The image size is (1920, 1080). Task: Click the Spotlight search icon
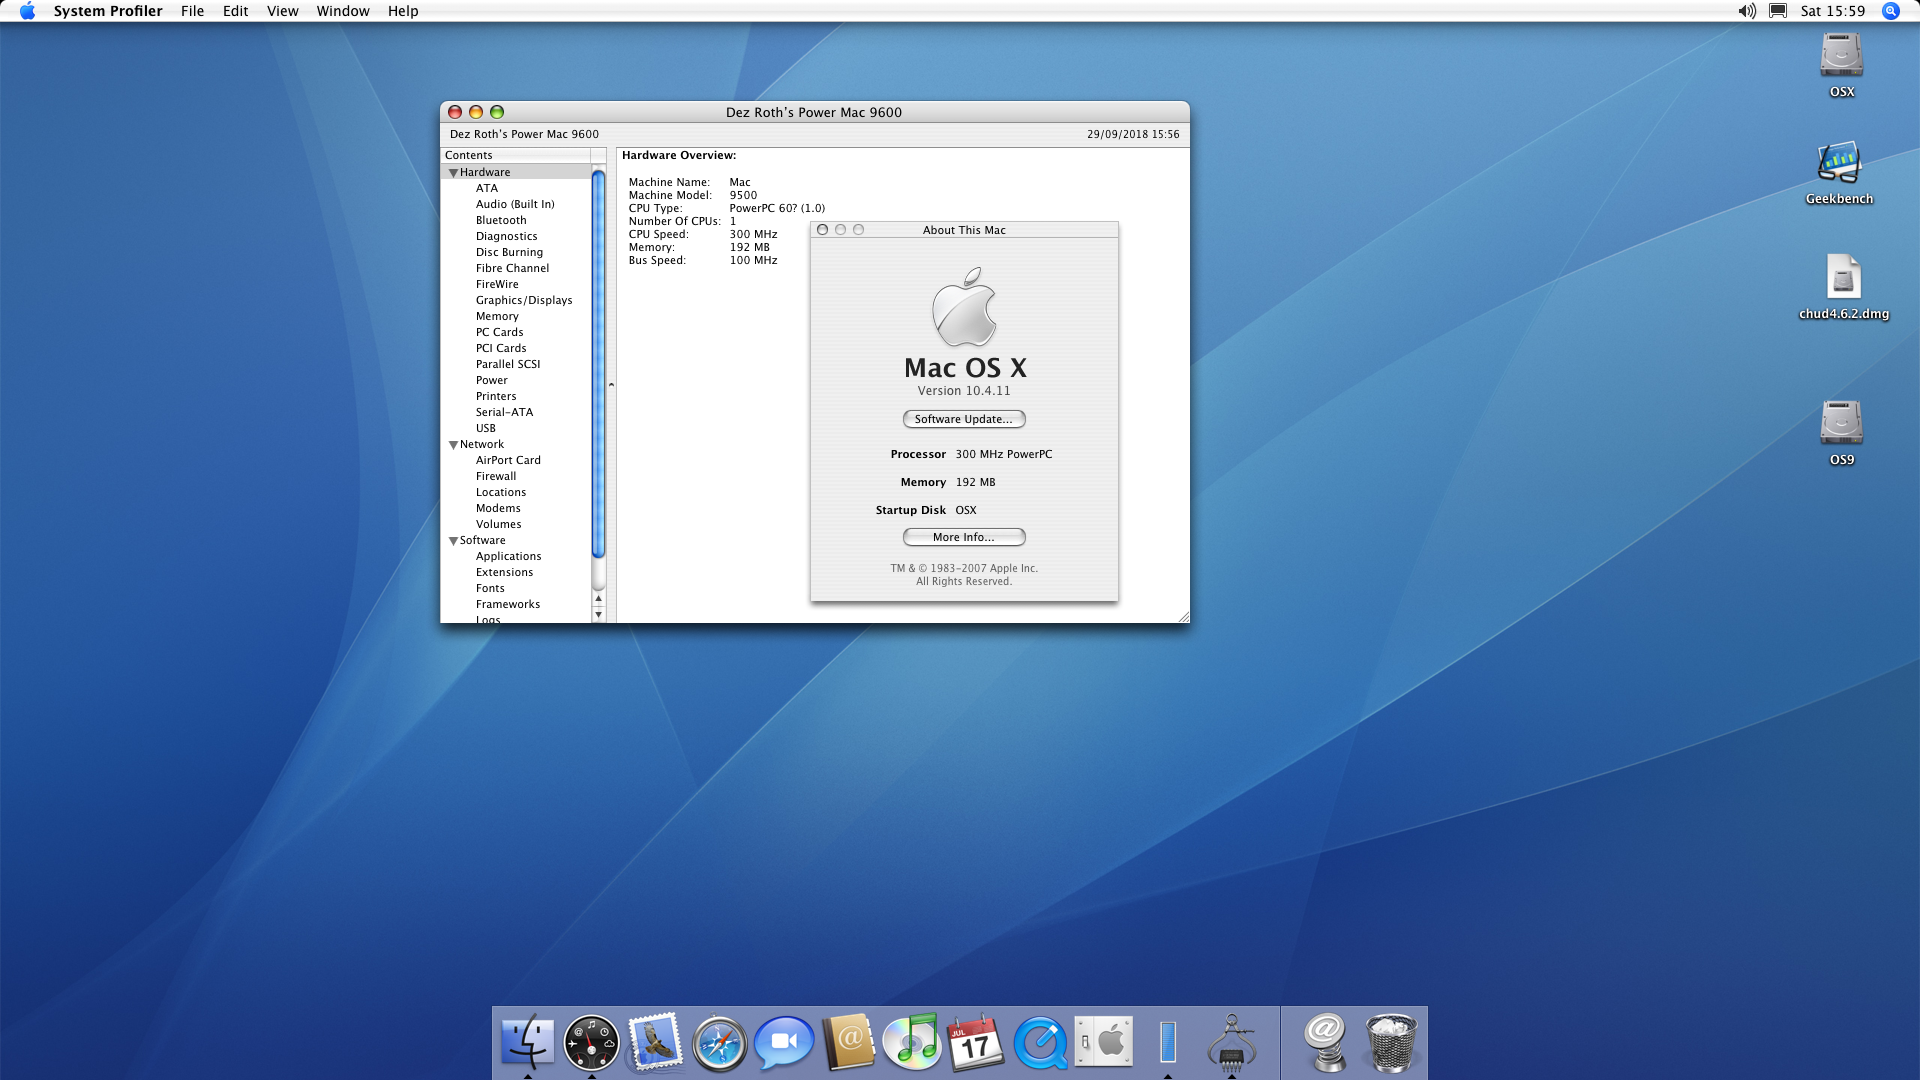(1890, 11)
